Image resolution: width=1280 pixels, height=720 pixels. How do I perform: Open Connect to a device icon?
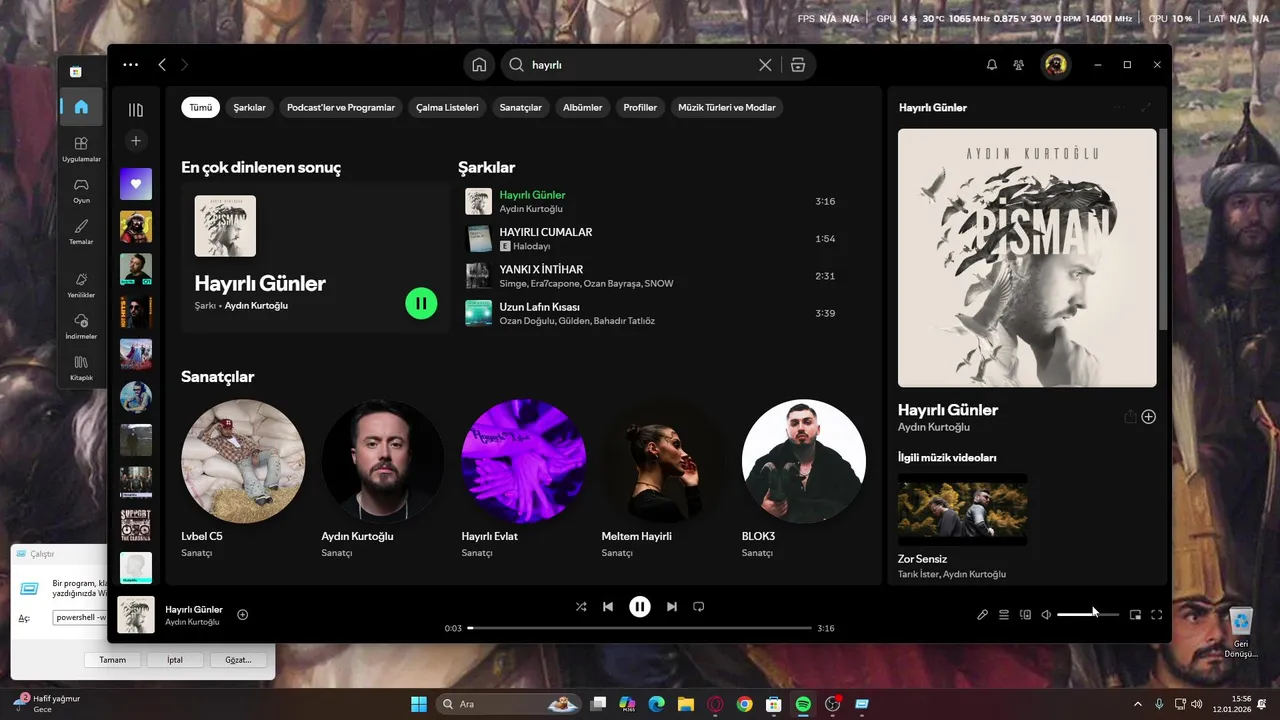point(1025,615)
